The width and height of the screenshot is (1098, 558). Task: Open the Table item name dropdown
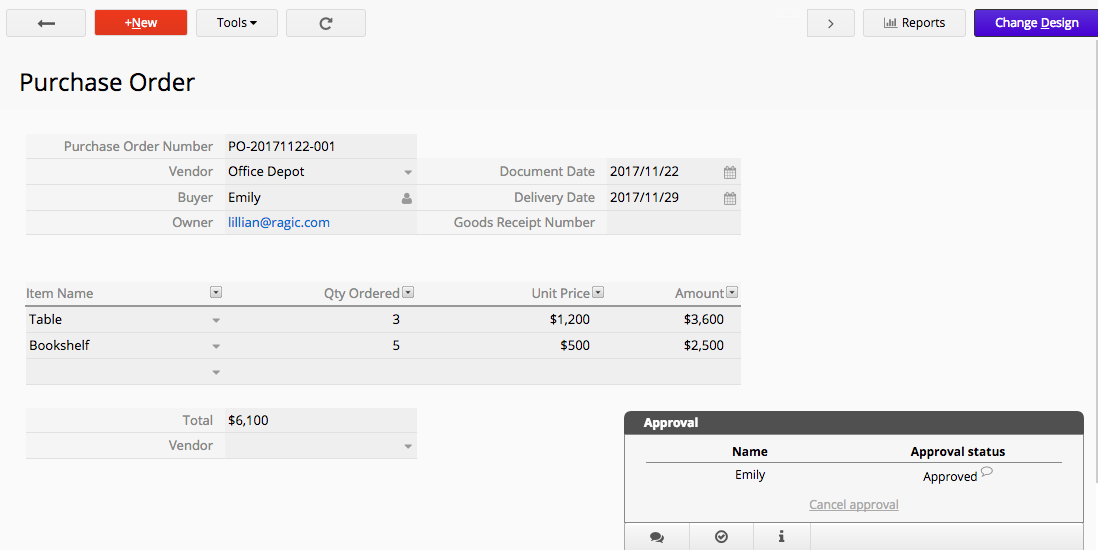[216, 320]
